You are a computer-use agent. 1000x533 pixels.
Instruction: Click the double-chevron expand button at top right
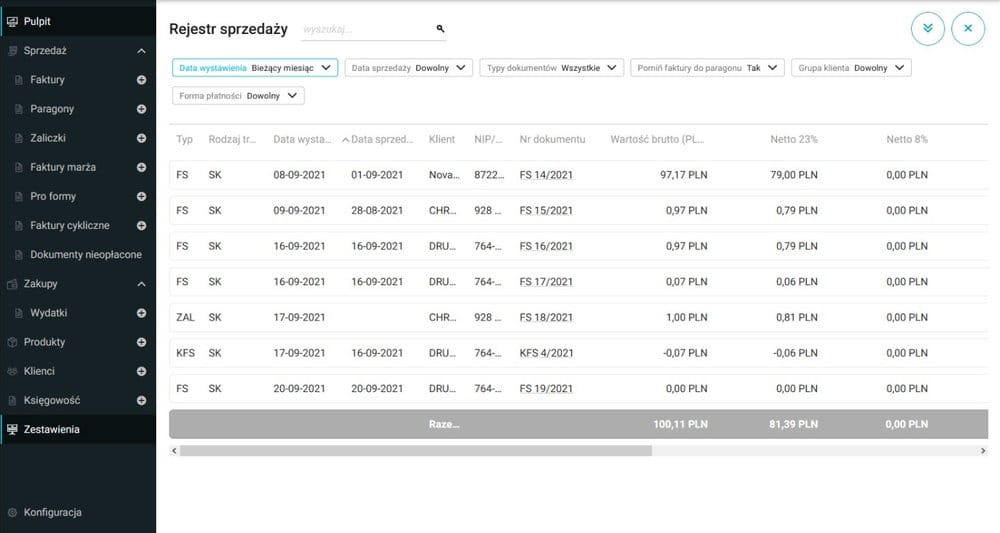click(927, 28)
